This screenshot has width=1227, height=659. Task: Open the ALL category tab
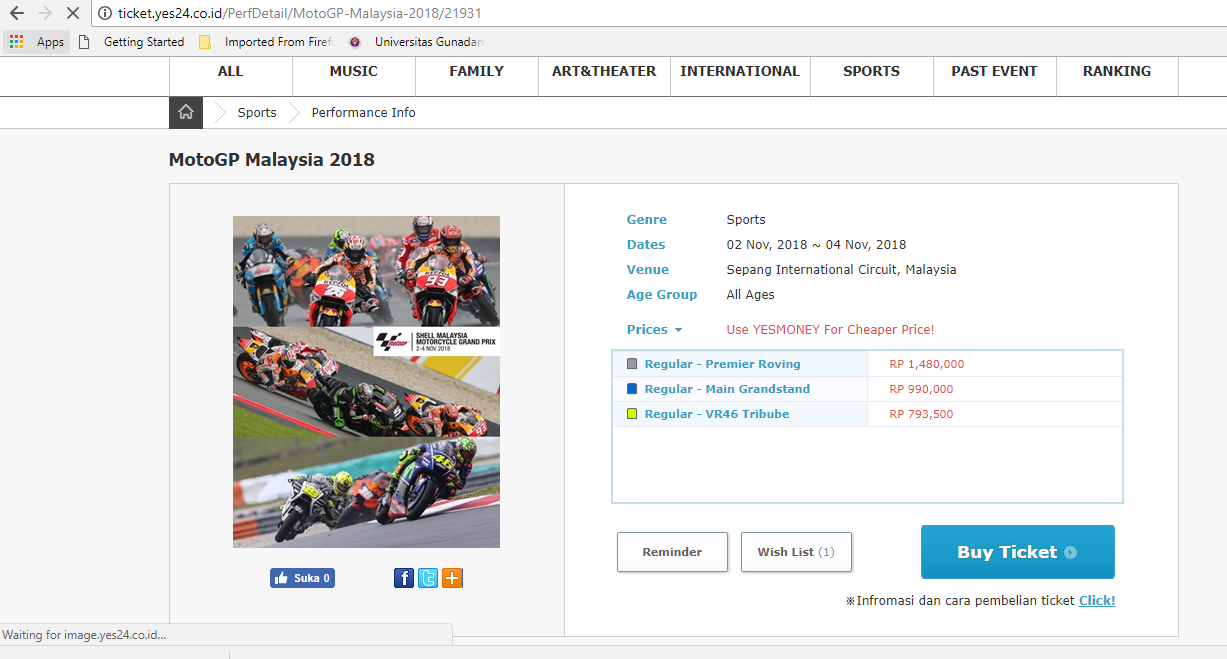tap(231, 72)
